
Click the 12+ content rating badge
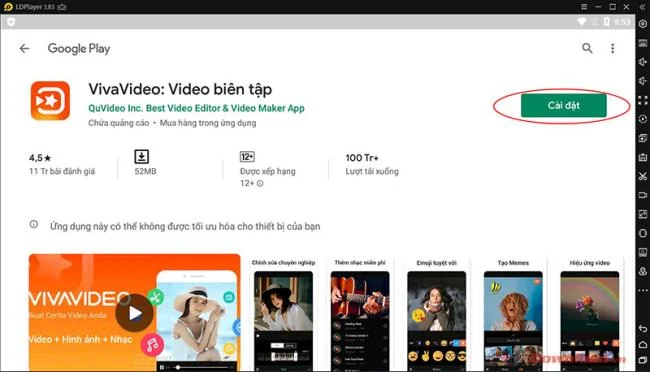247,157
